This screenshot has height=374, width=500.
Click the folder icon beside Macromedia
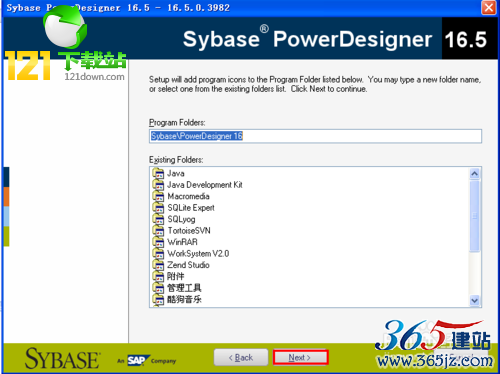pos(158,196)
